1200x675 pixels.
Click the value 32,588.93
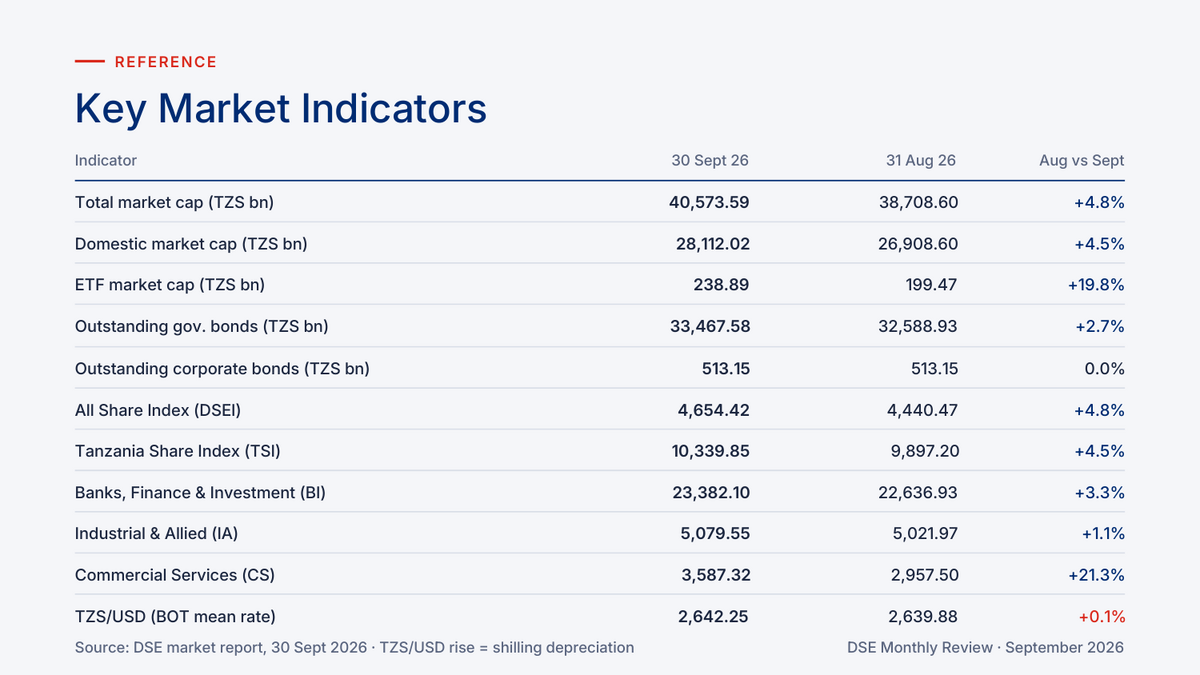[918, 326]
